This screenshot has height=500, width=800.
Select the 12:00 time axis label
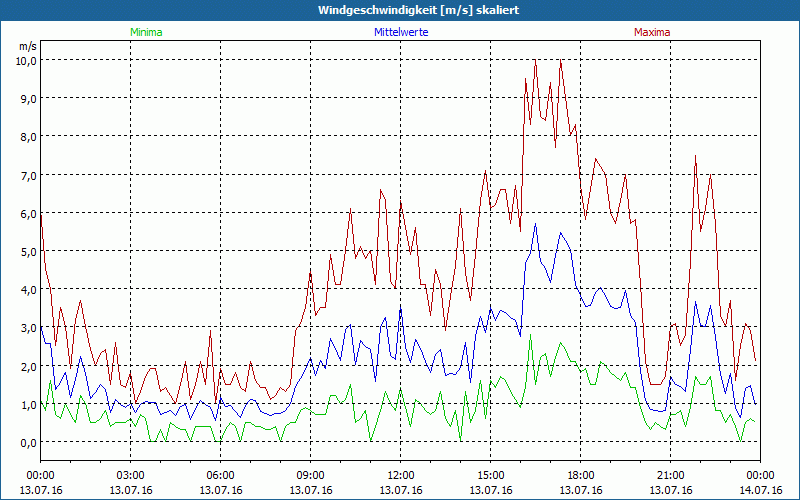(x=401, y=475)
